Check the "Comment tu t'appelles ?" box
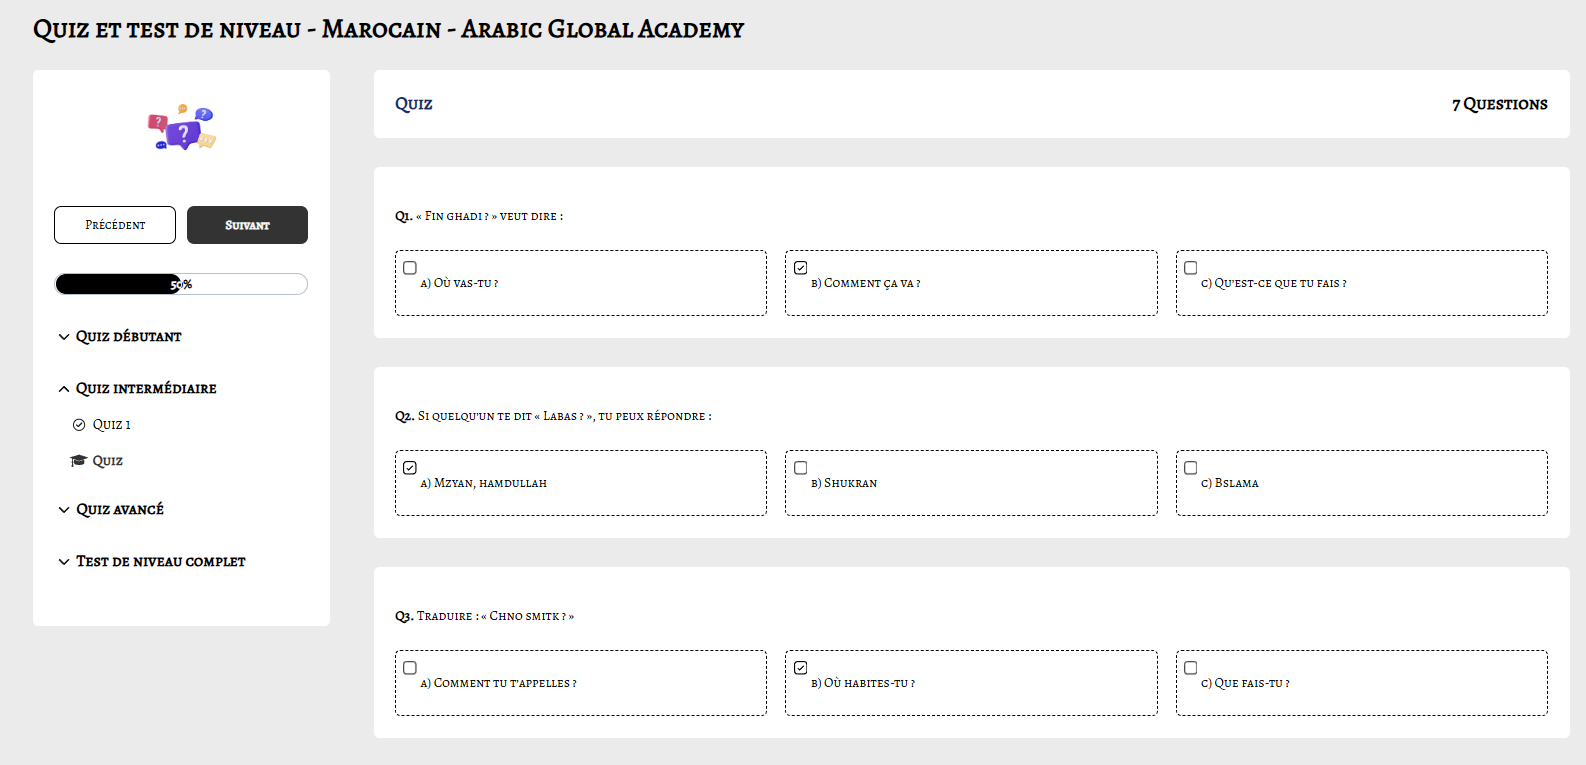 [410, 668]
